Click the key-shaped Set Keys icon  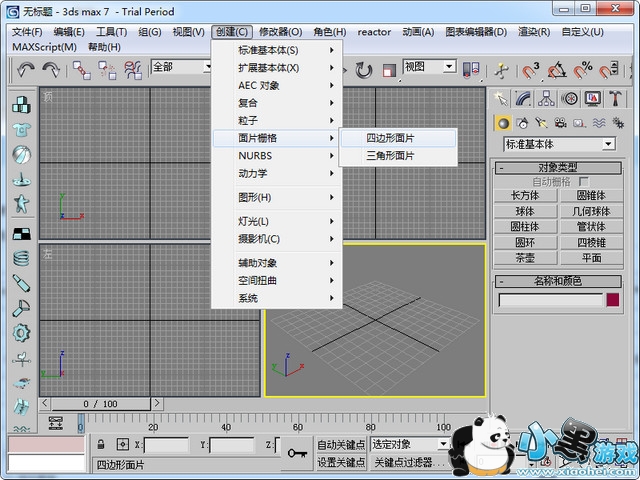point(296,453)
